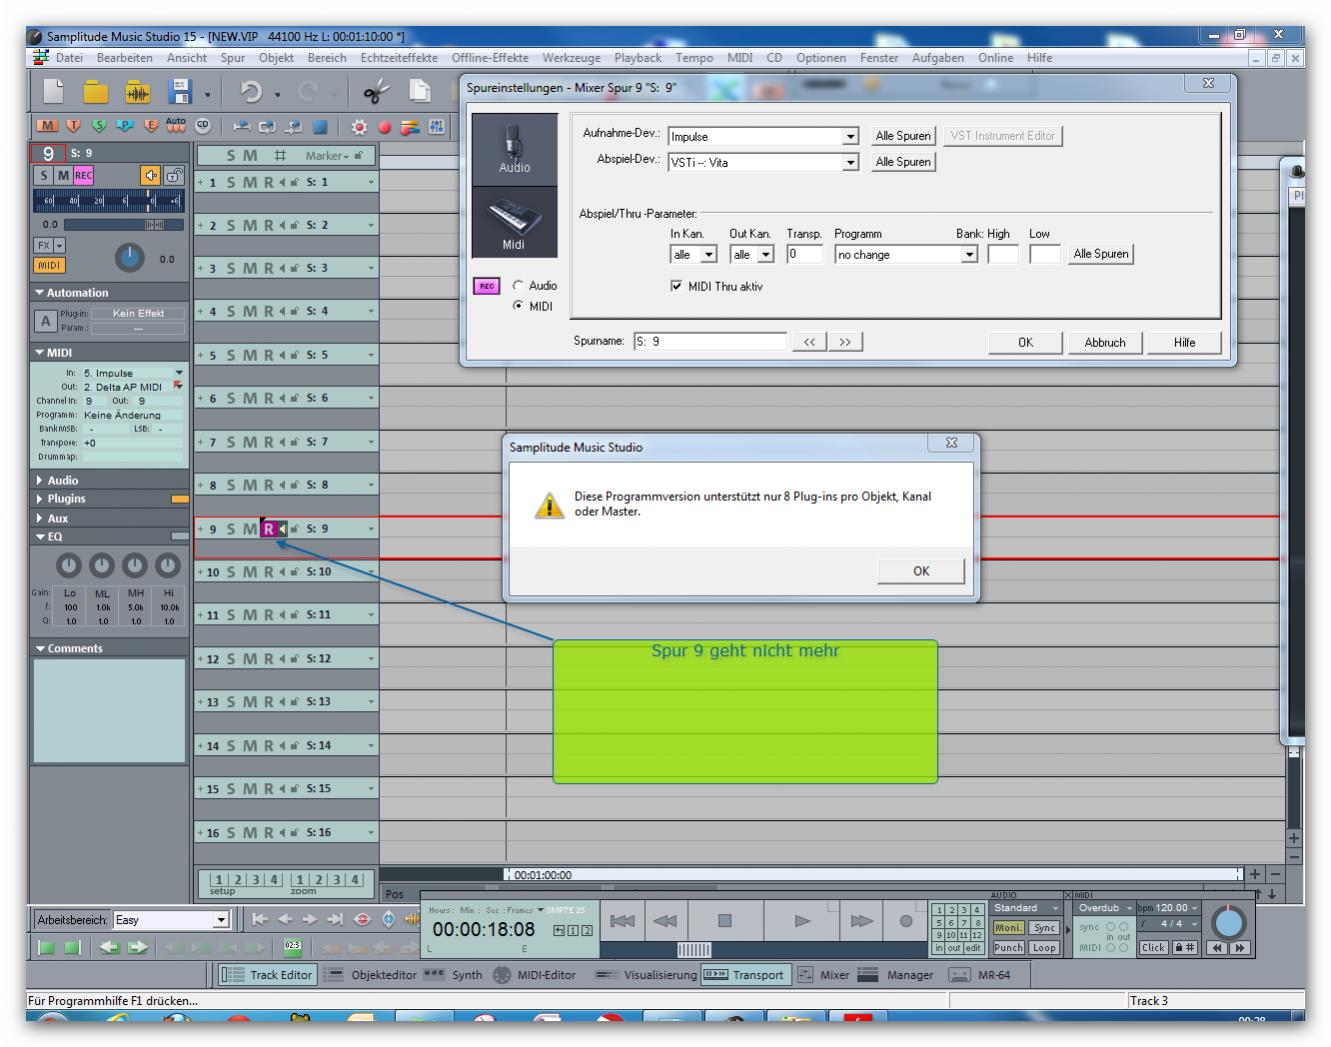This screenshot has width=1331, height=1047.
Task: Open the Werkzeuge menu
Action: click(571, 58)
